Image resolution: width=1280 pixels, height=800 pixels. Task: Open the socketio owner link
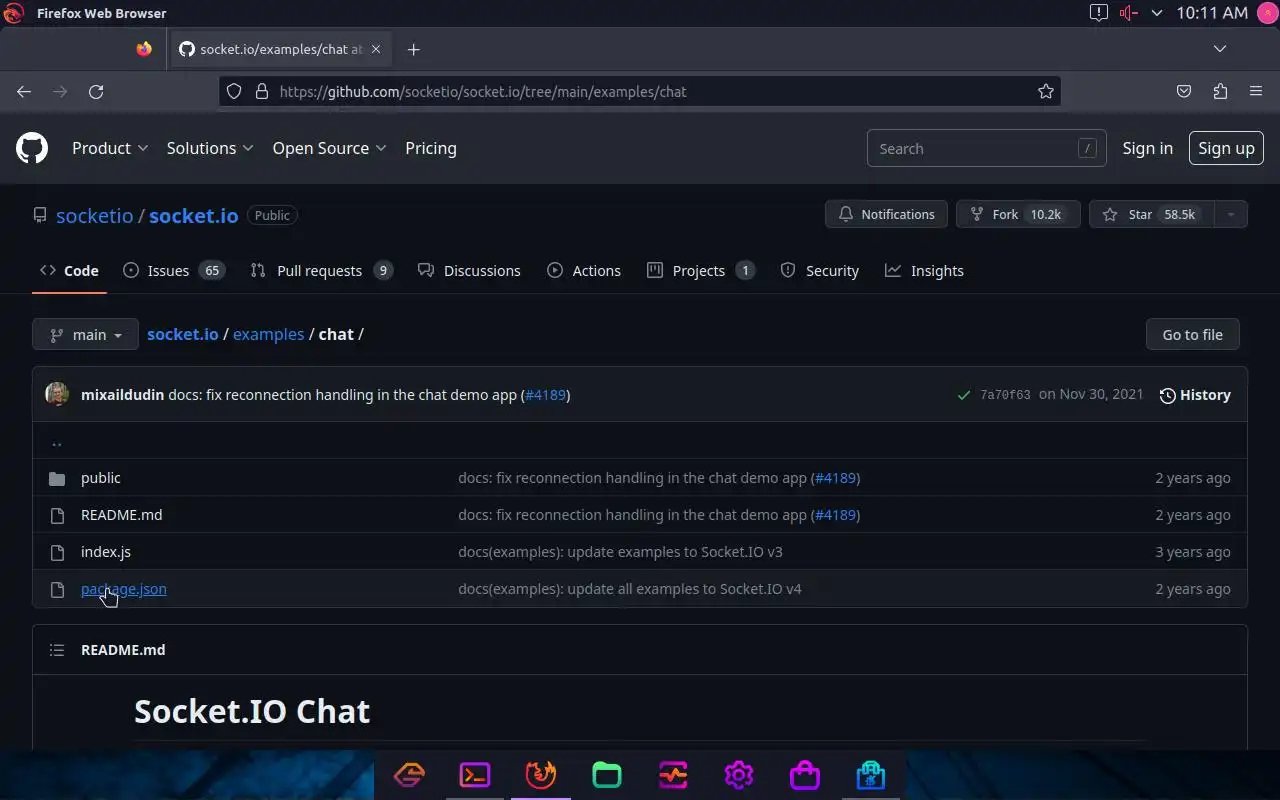94,216
